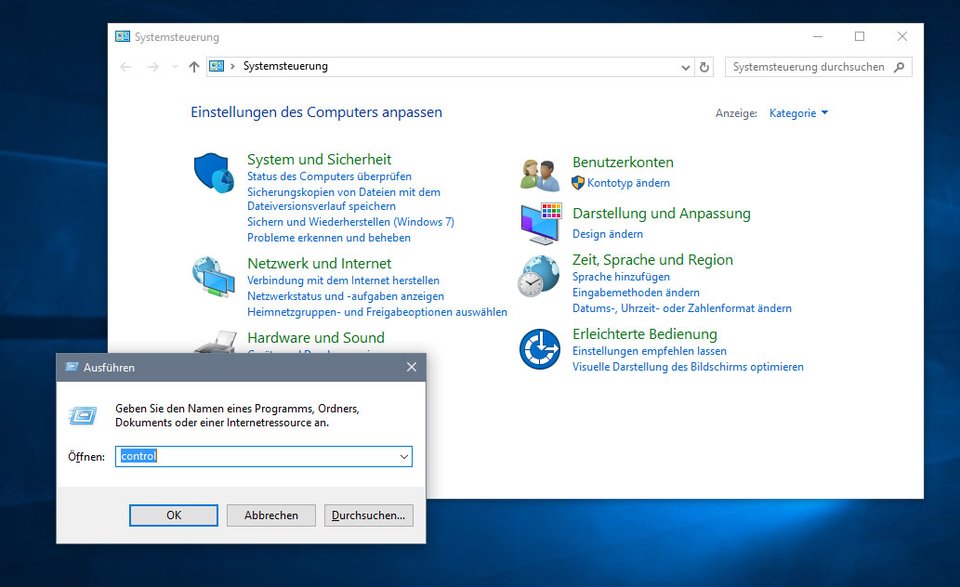Open Datums-, Uhrzeit- oder Zahlenformat ändern
The width and height of the screenshot is (960, 587).
pos(682,308)
